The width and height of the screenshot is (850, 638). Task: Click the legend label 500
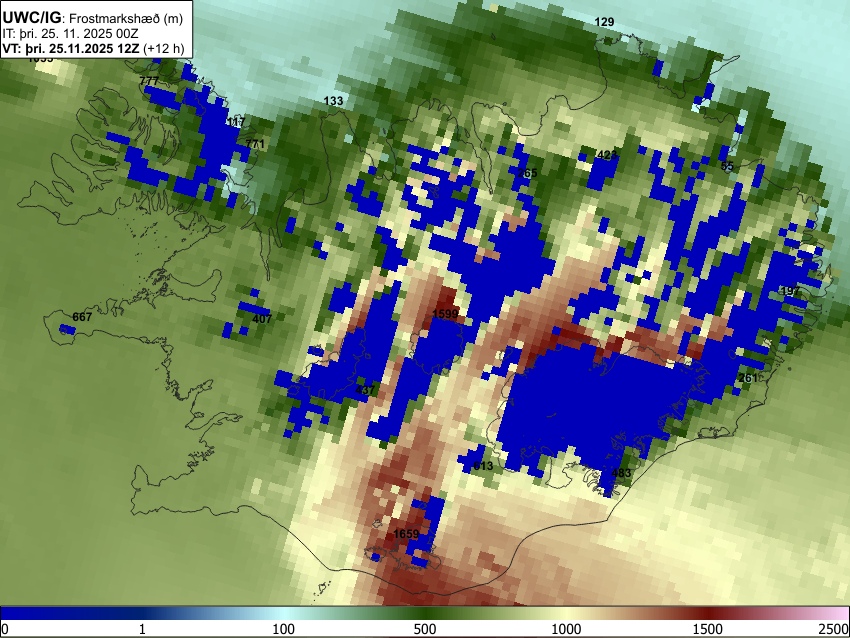425,629
